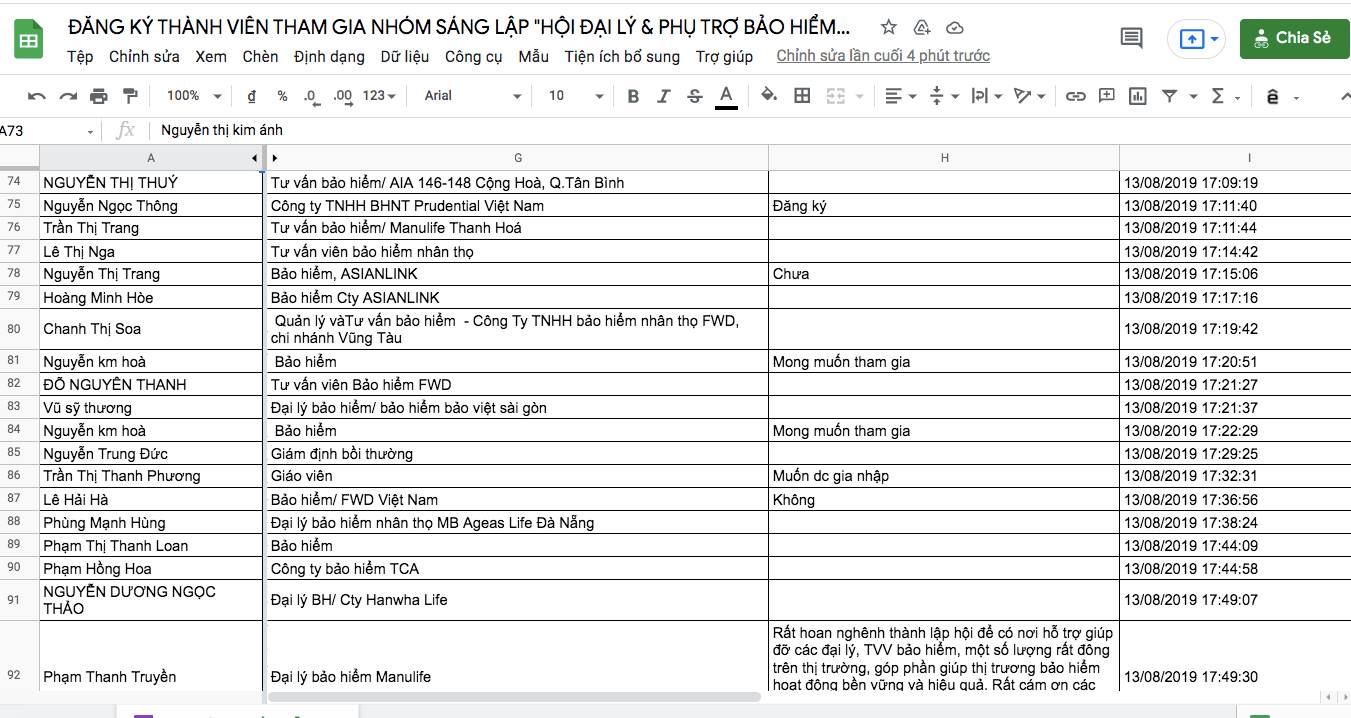Select column H header
Image resolution: width=1351 pixels, height=718 pixels.
[944, 158]
